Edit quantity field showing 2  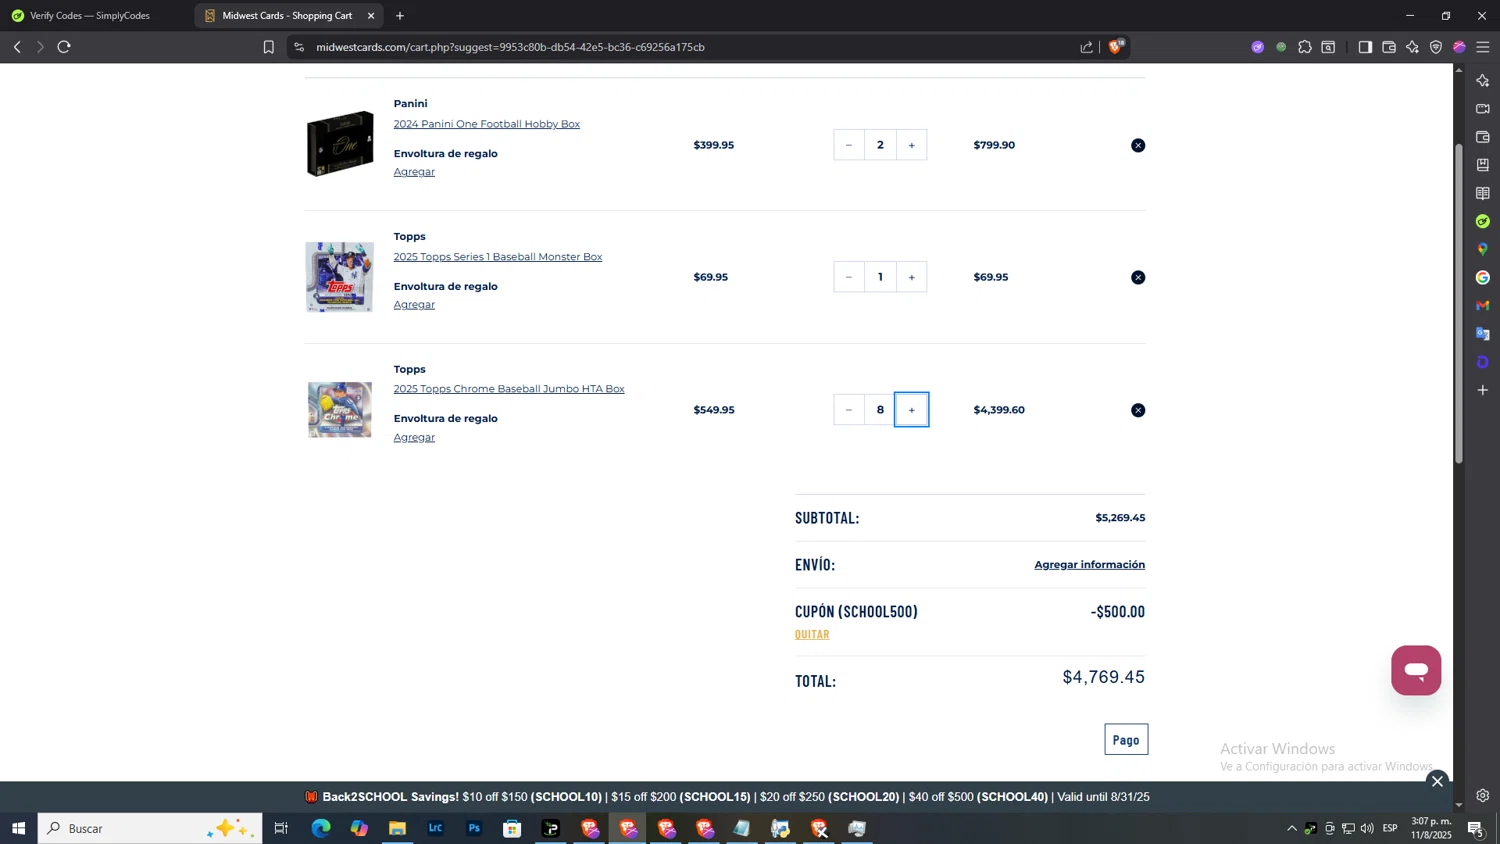tap(880, 145)
